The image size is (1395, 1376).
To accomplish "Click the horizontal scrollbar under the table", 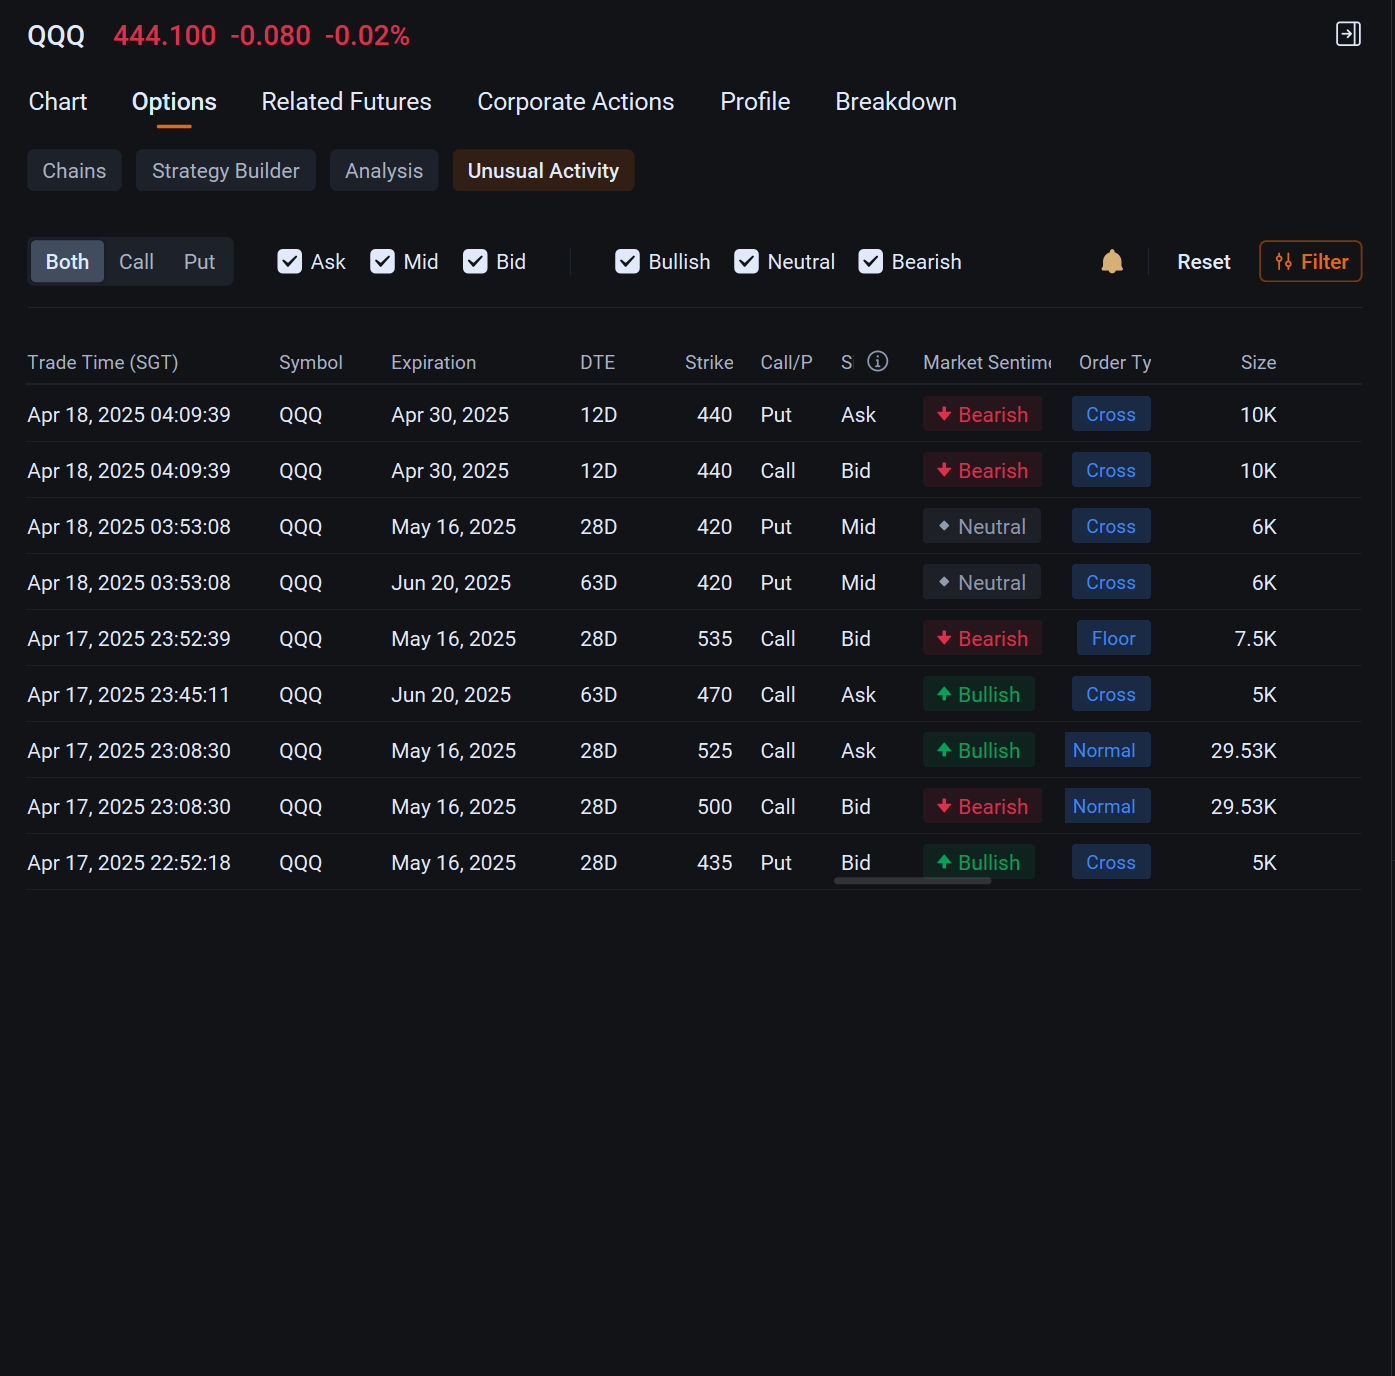I will 912,881.
